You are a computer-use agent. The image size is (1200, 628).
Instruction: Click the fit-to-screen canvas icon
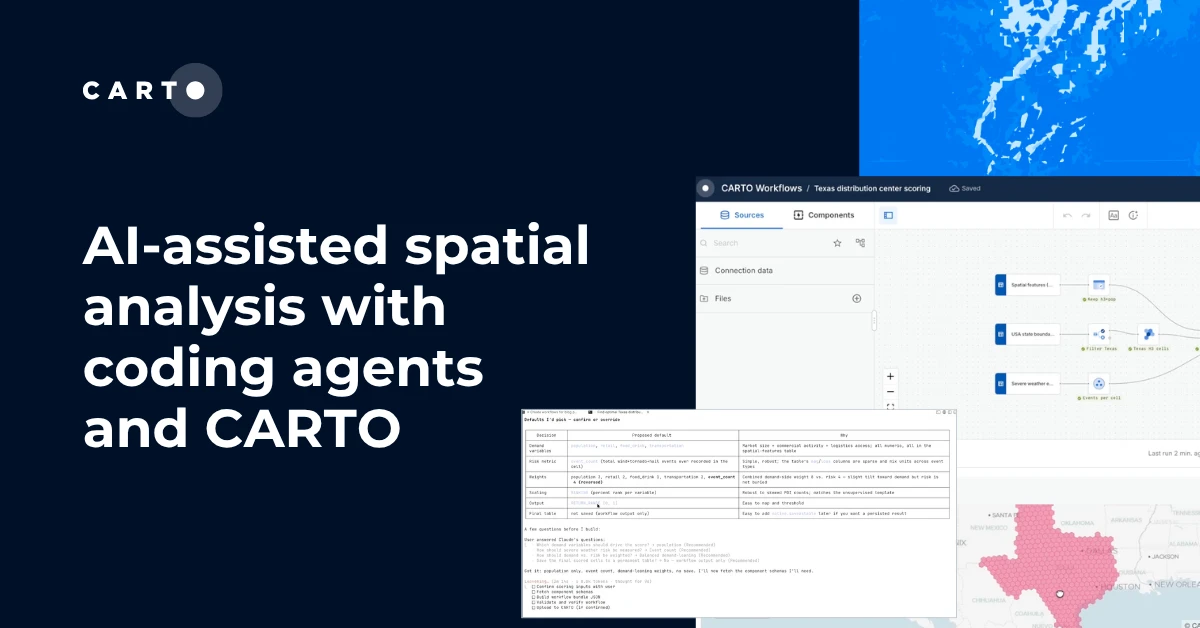click(x=890, y=406)
